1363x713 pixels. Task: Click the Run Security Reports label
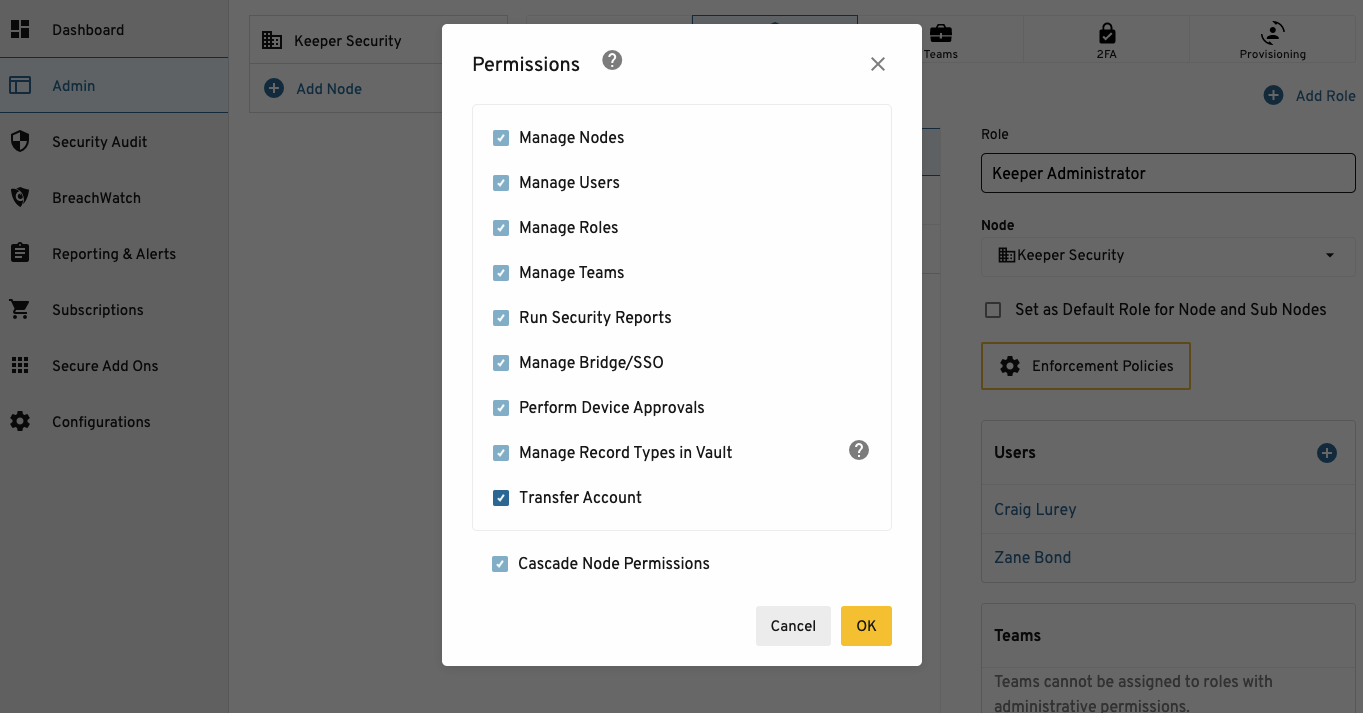pyautogui.click(x=595, y=318)
